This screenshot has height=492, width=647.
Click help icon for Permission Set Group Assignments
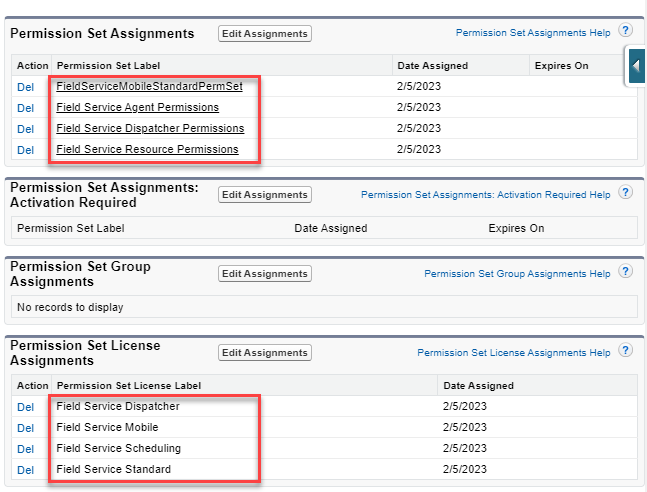[x=626, y=273]
